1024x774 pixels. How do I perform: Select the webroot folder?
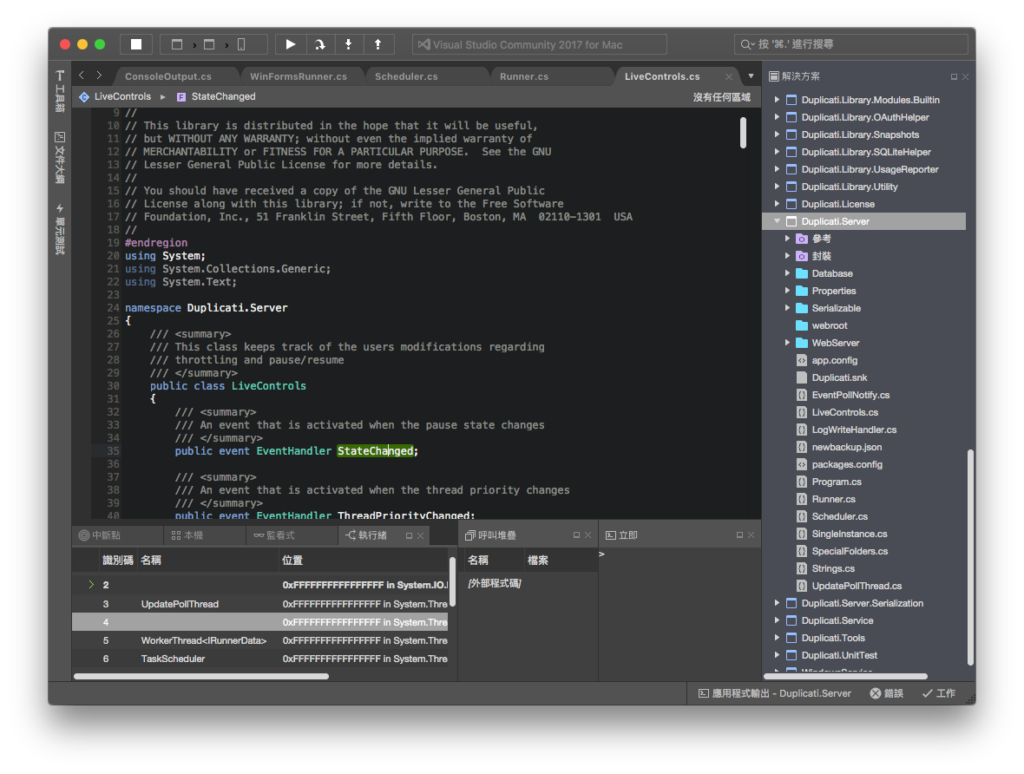click(829, 325)
